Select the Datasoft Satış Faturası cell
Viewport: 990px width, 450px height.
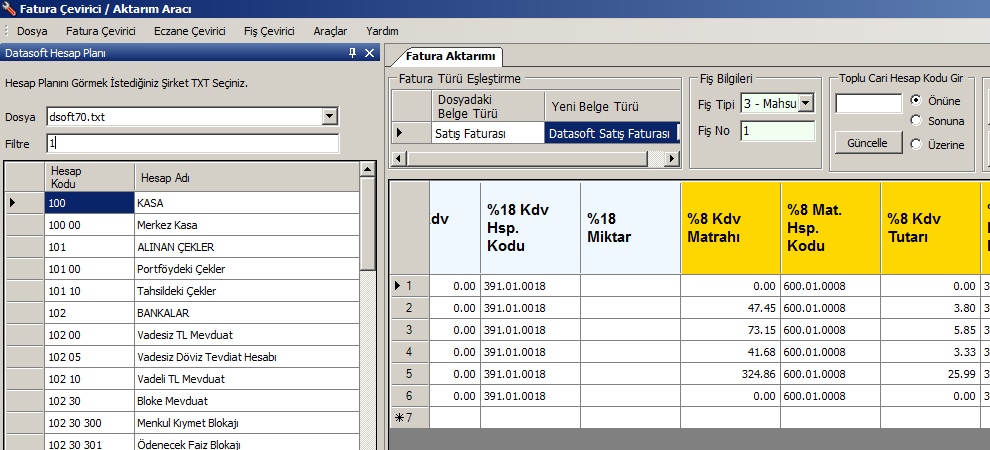click(x=611, y=134)
